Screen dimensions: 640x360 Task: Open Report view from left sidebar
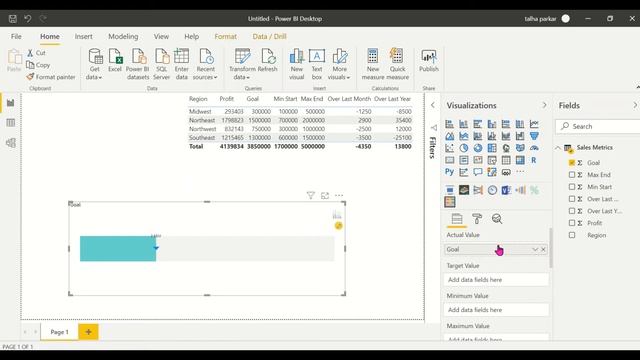pyautogui.click(x=11, y=103)
